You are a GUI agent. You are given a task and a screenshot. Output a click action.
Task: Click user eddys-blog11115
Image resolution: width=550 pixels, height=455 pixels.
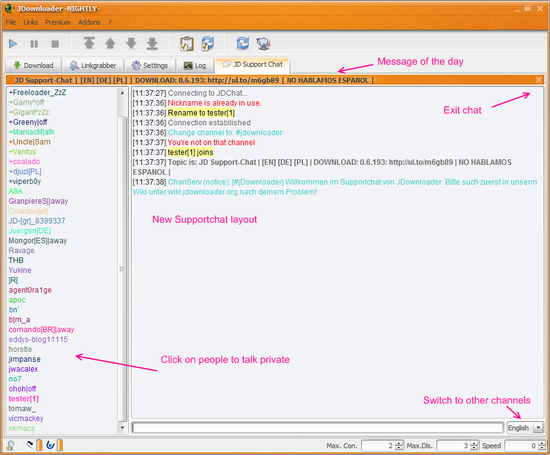[x=38, y=339]
